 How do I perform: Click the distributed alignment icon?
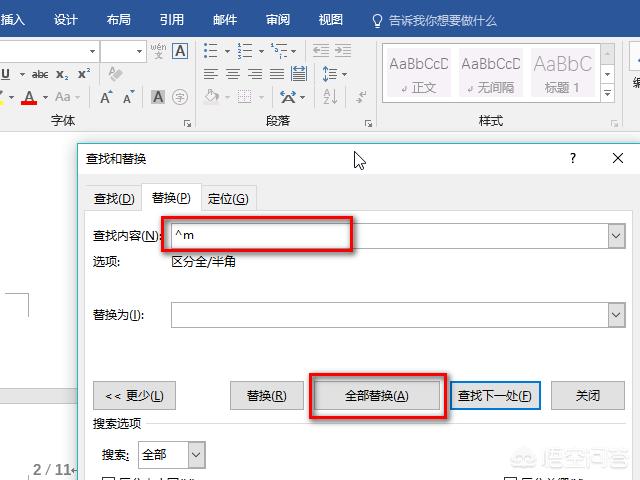coord(299,74)
